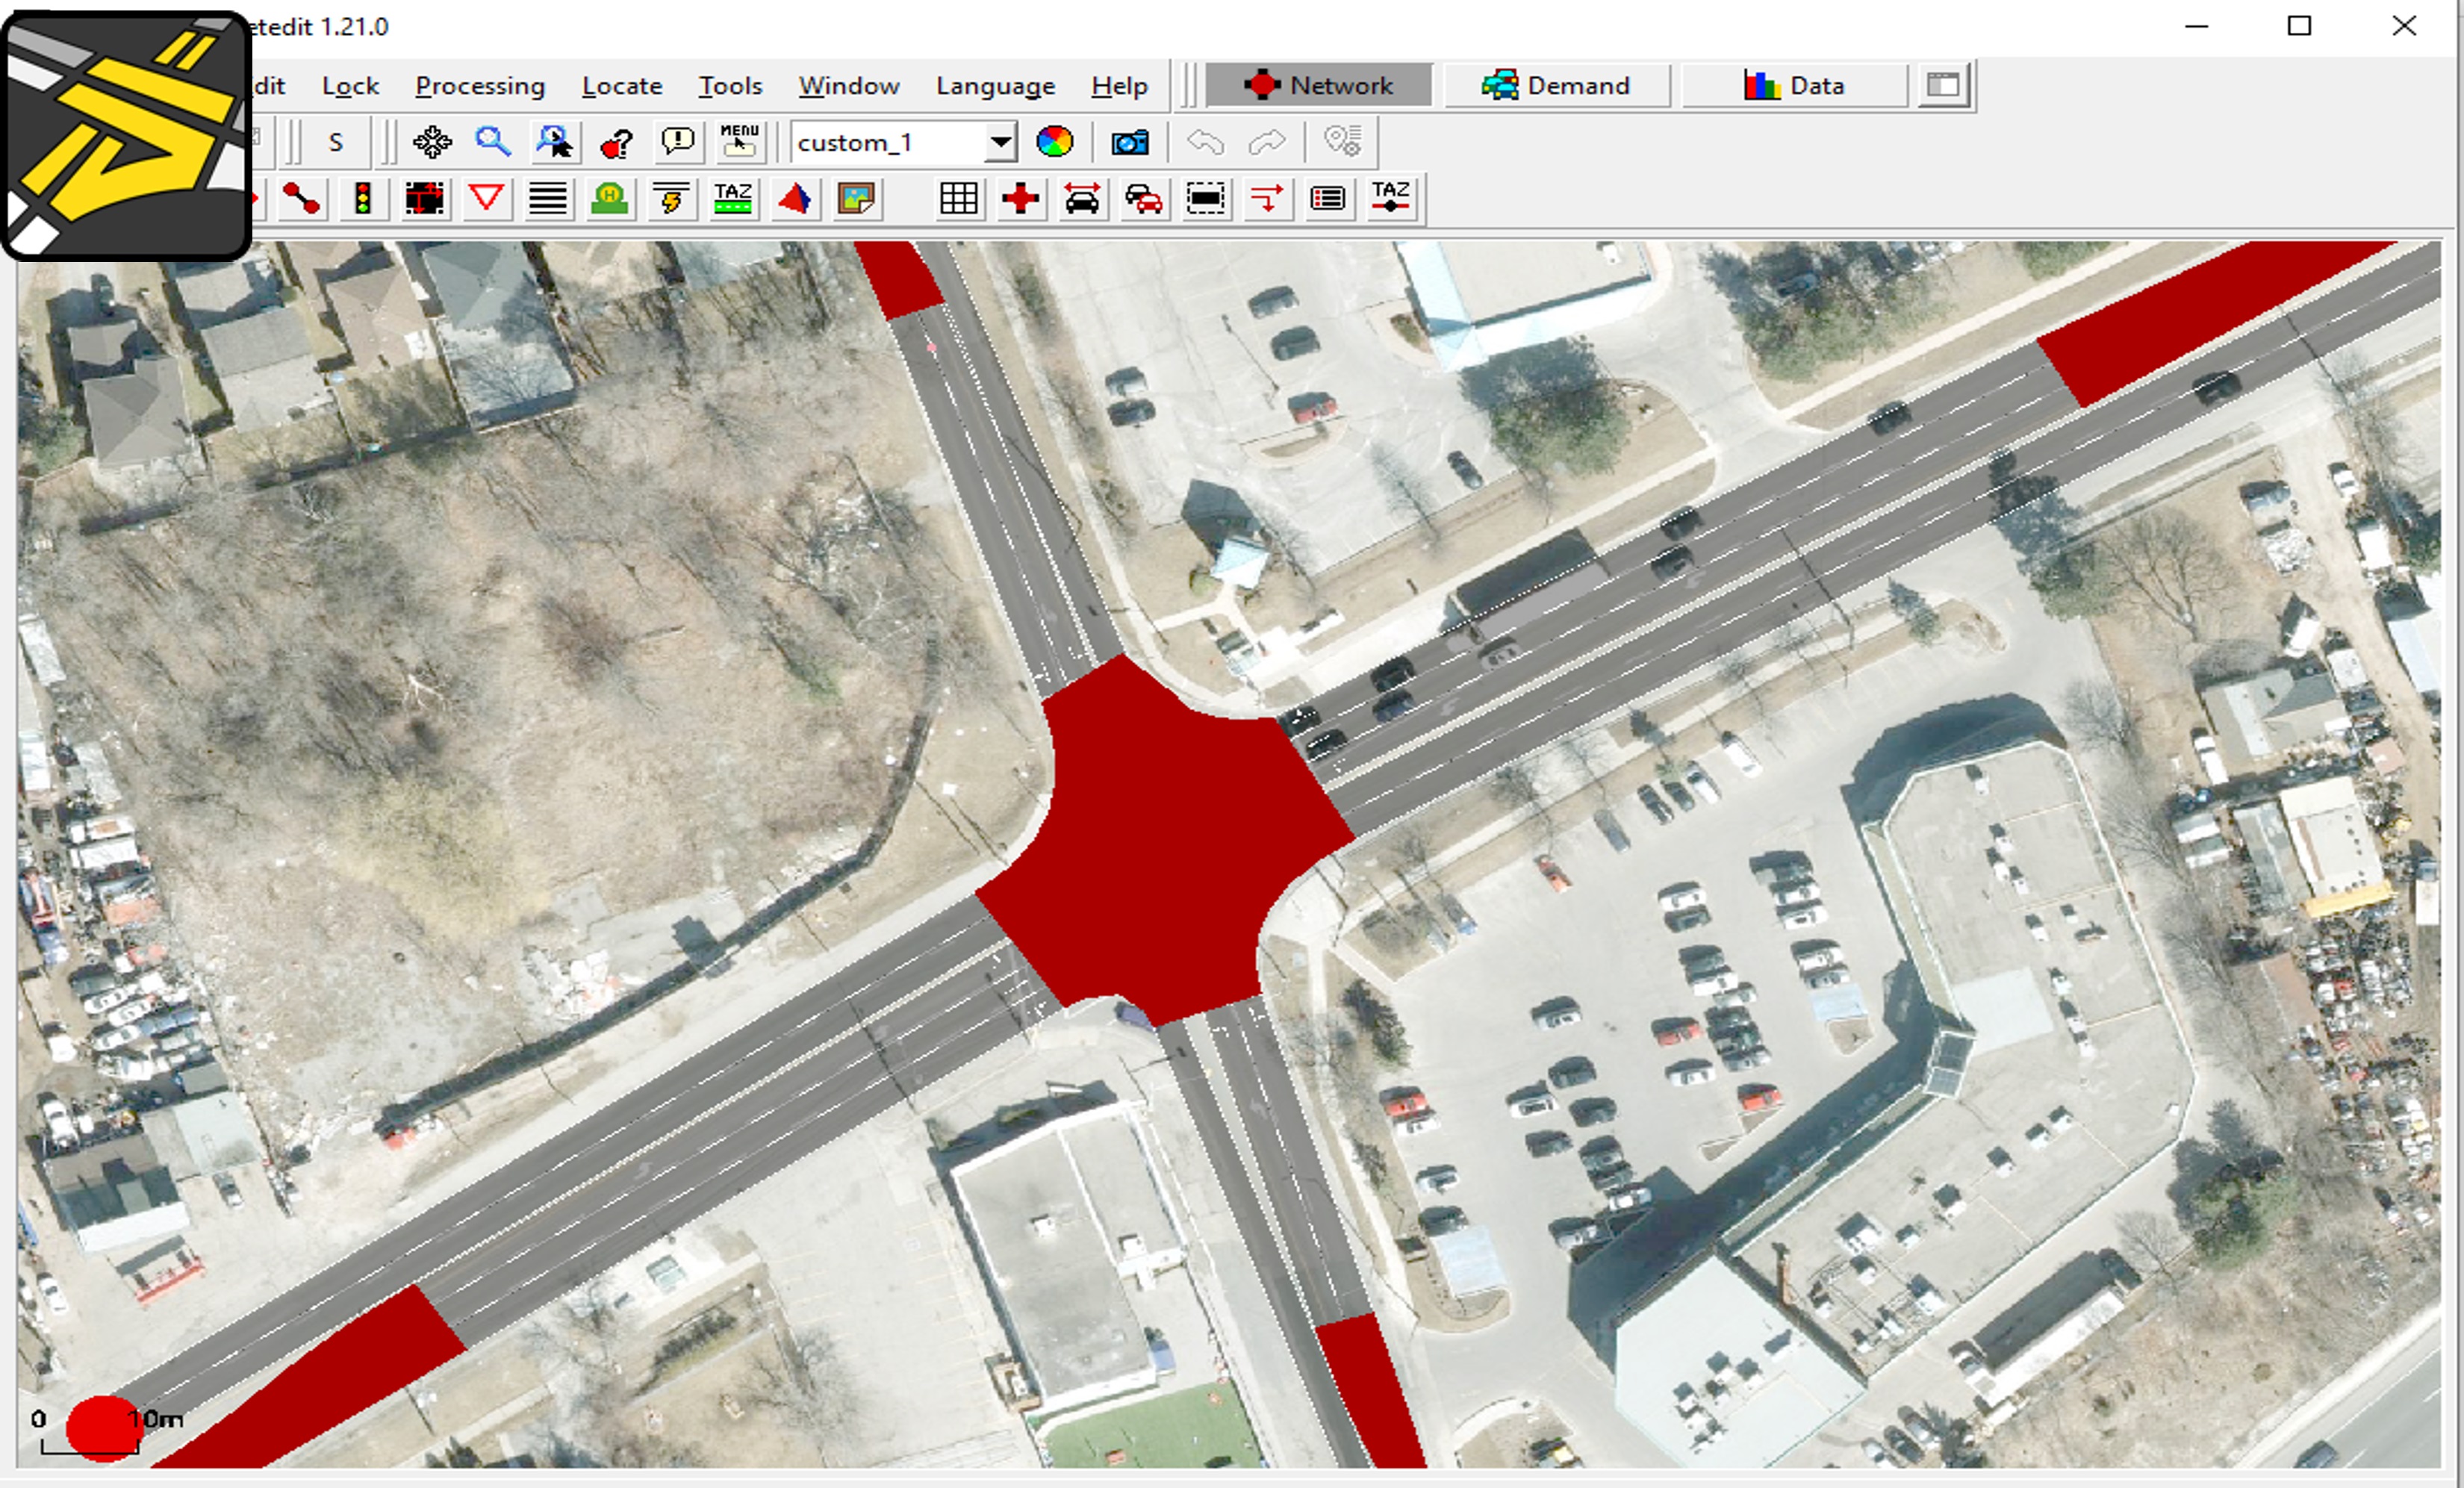Select the Move mode icon
2464x1488 pixels.
click(x=425, y=199)
